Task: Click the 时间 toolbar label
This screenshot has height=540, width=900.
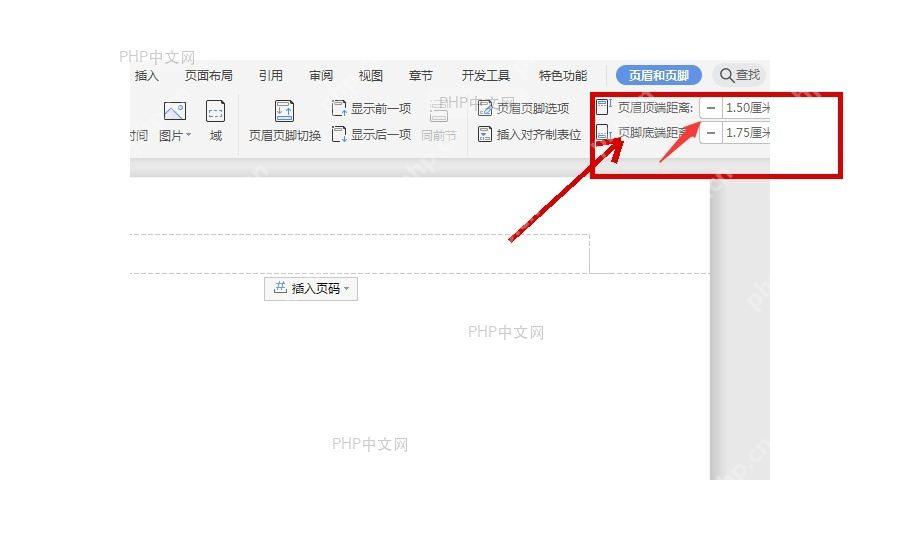Action: point(138,135)
